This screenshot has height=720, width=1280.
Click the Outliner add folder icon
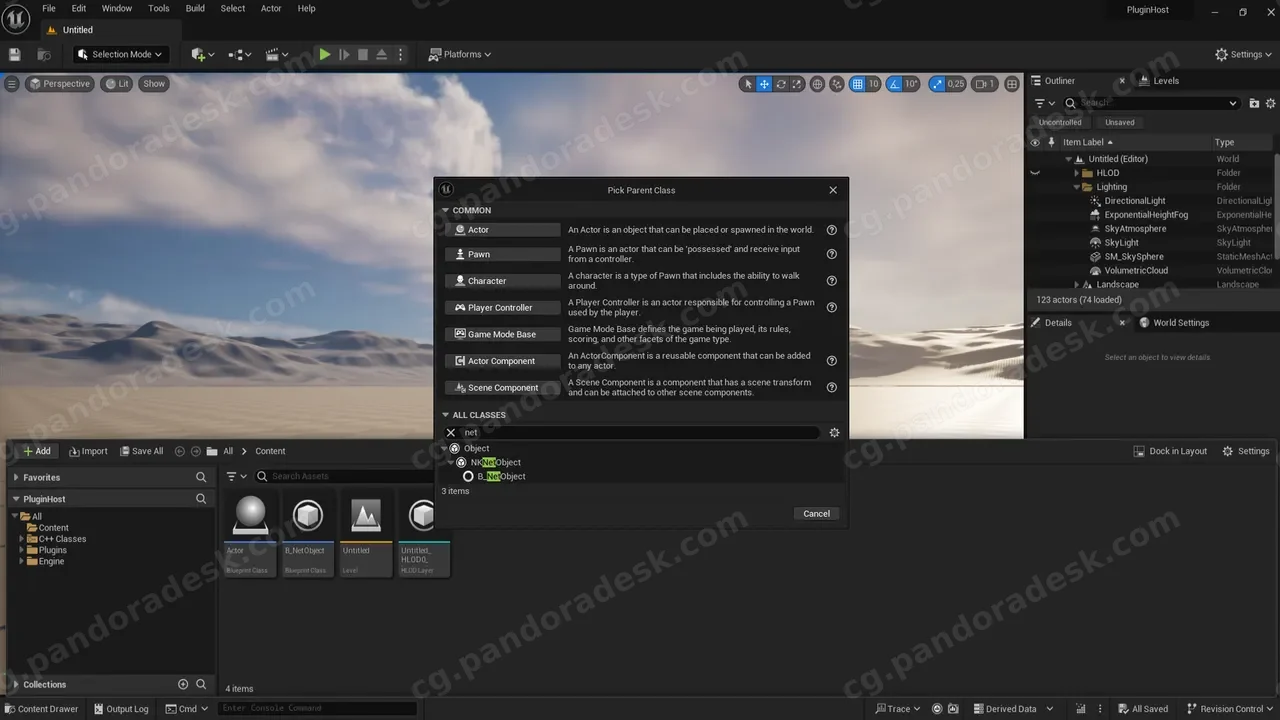coord(1255,103)
